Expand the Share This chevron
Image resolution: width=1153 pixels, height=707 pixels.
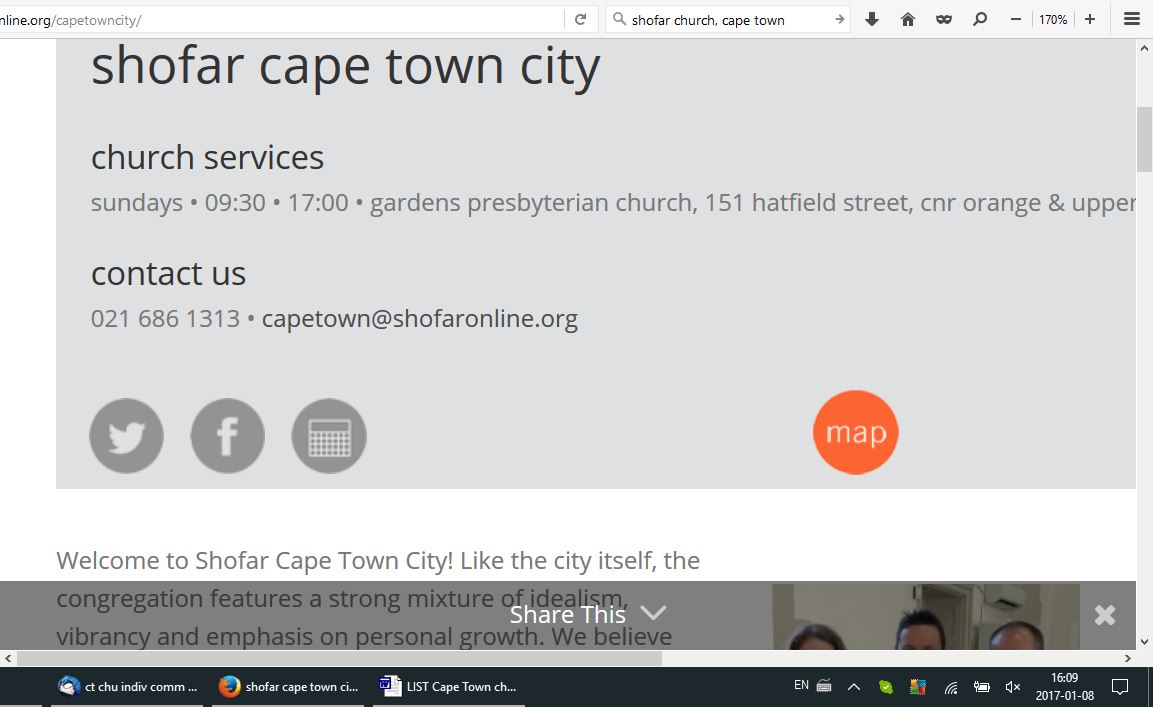(x=653, y=612)
